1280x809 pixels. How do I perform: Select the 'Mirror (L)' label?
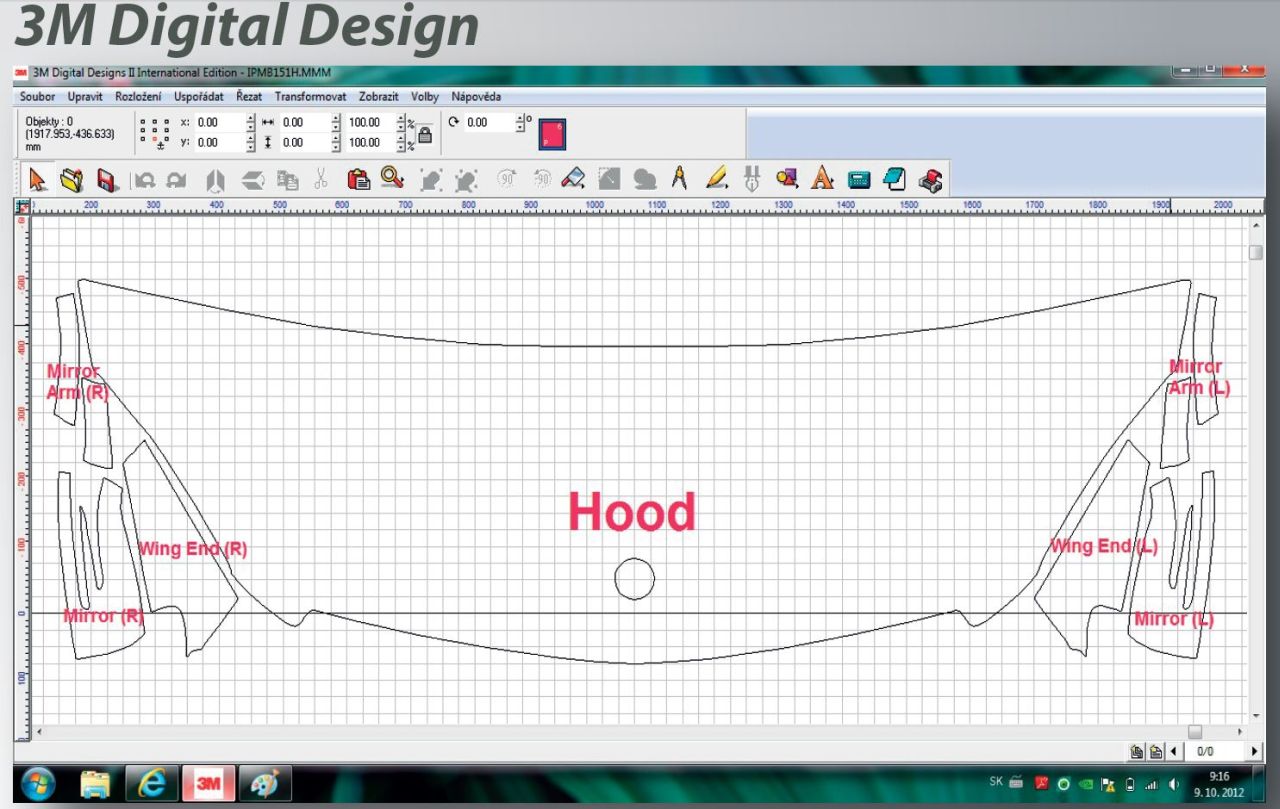click(x=1174, y=619)
